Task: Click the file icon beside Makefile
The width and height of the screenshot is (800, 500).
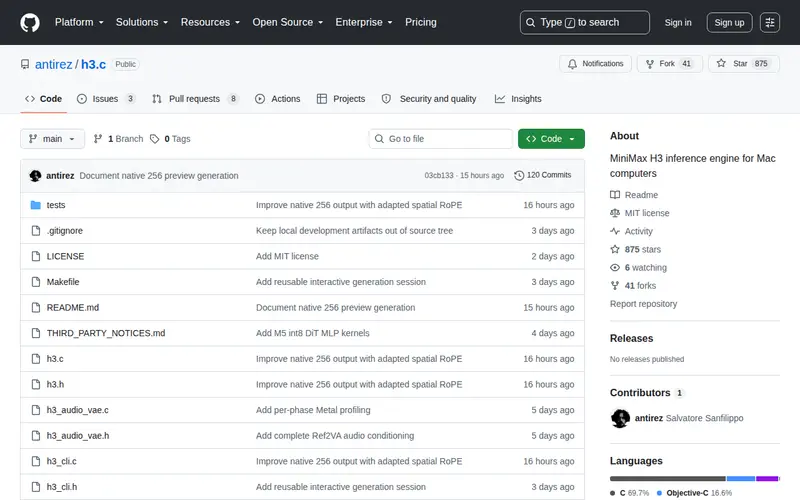Action: 36,282
